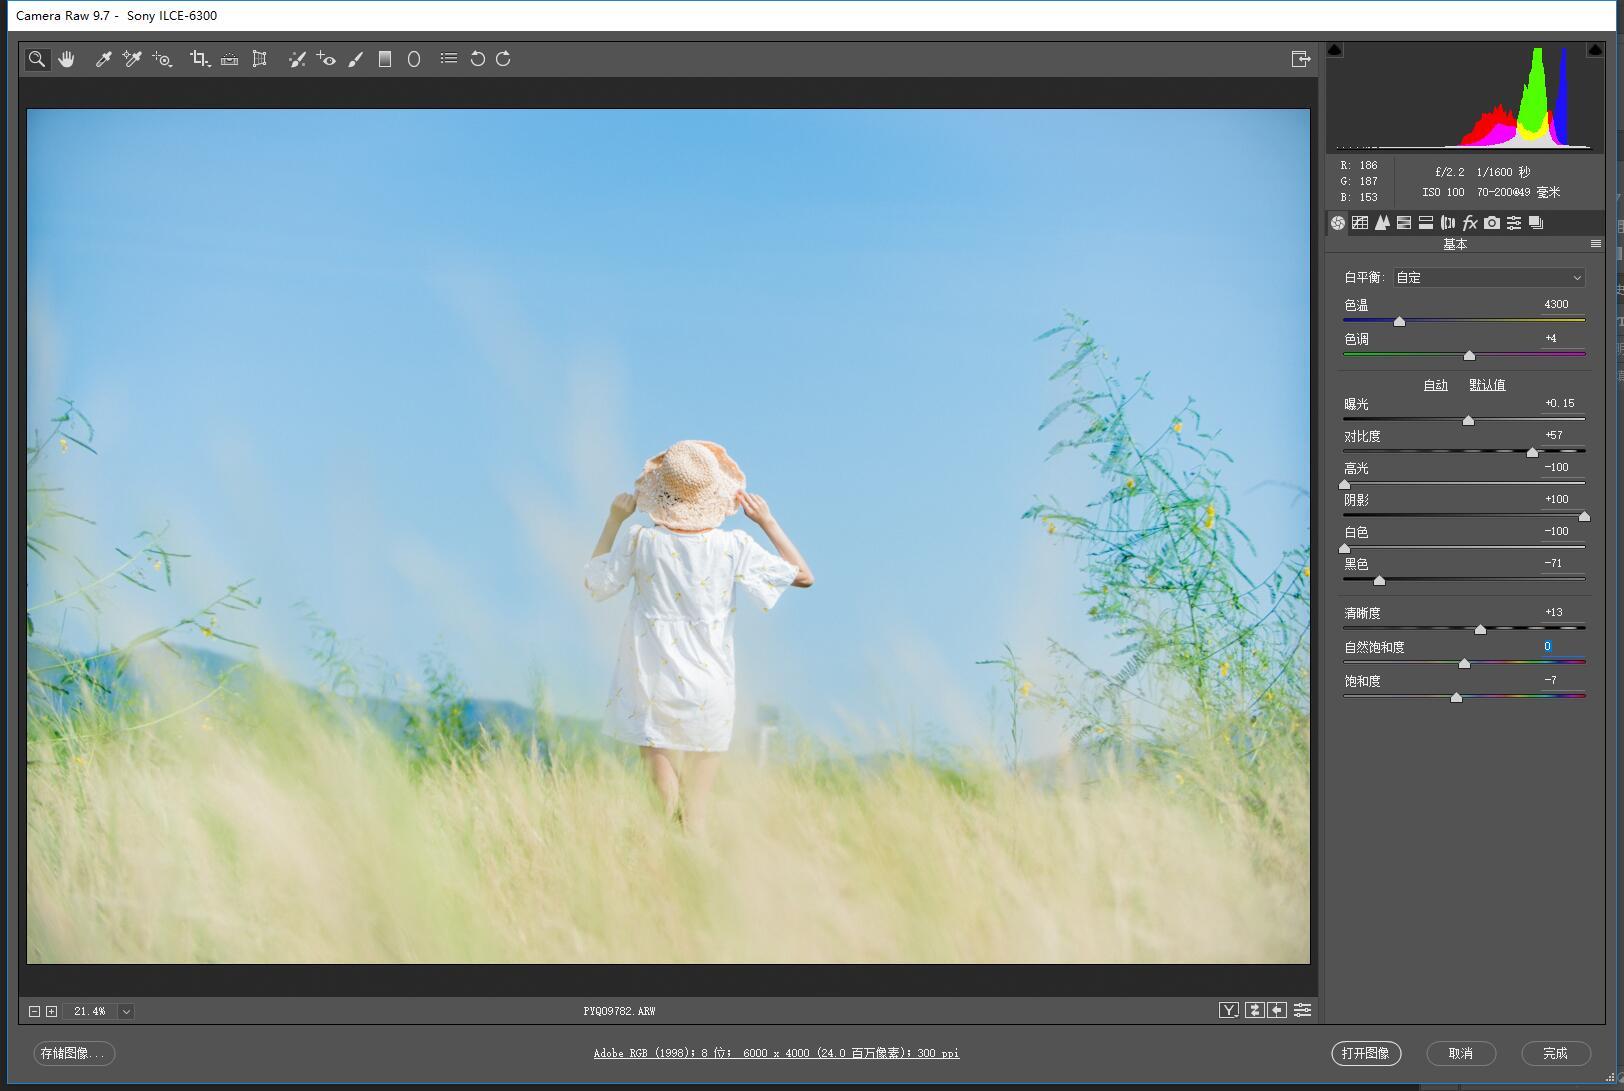Zoom in with the plus button
Screen dimensions: 1624x1091
click(x=52, y=1011)
